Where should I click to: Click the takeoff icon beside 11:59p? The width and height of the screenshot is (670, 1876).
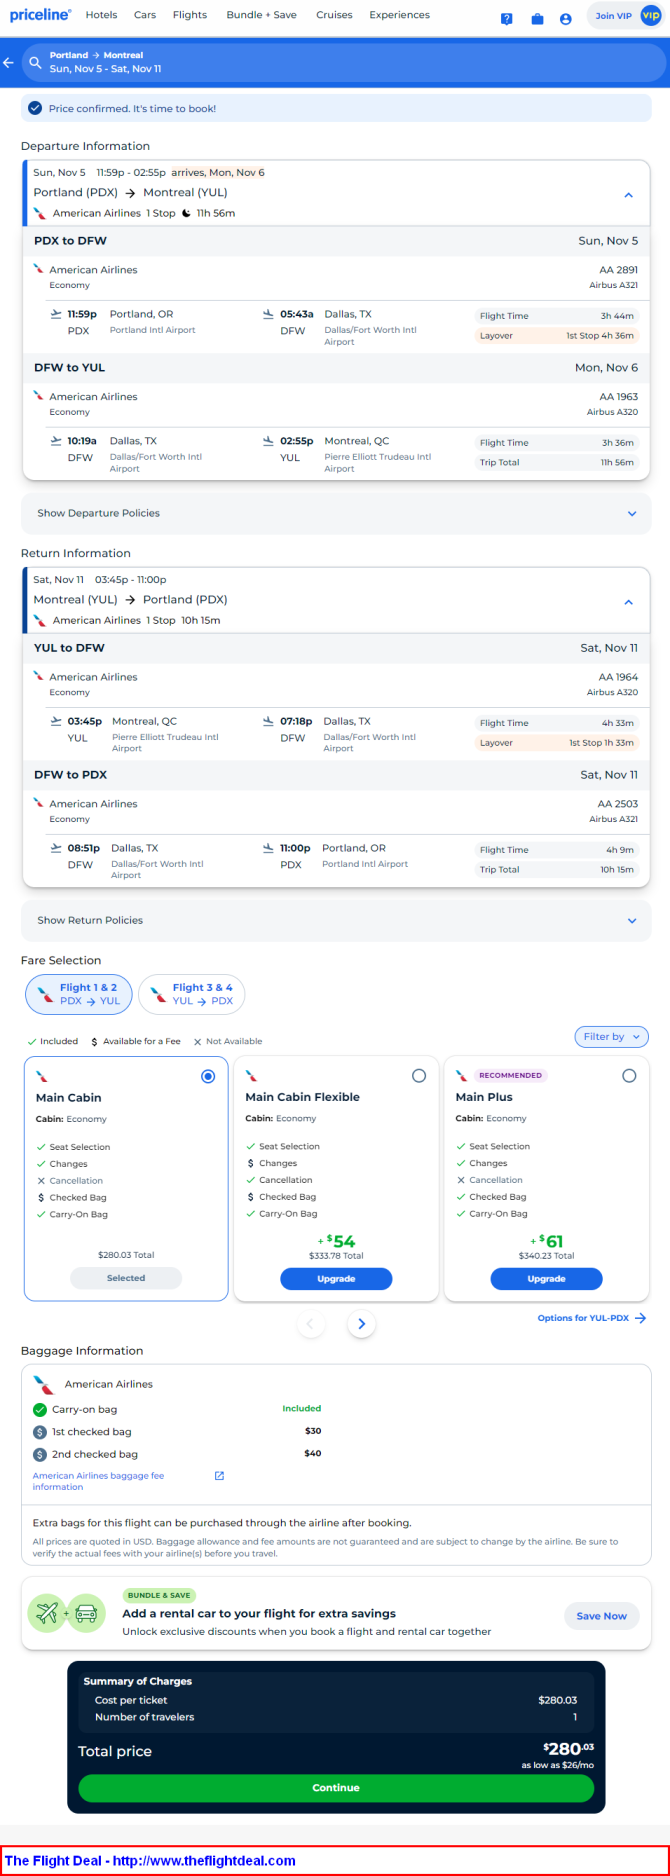tap(56, 314)
